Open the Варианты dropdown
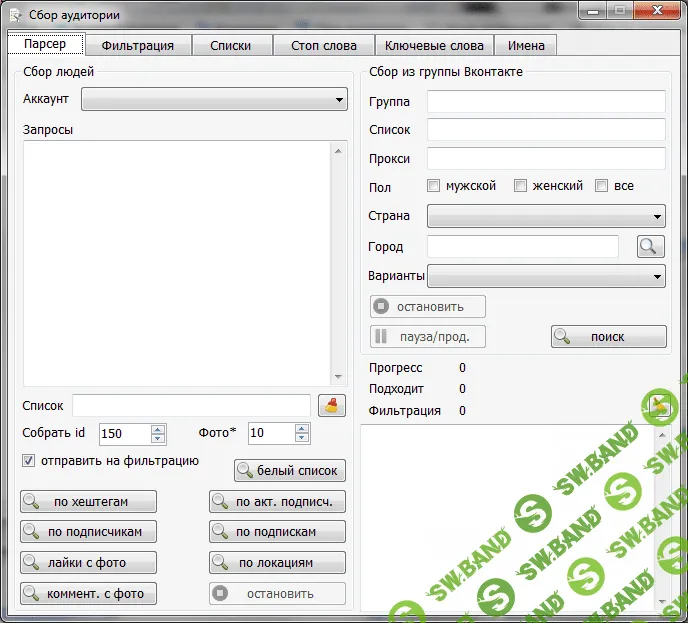The image size is (688, 623). pos(546,276)
